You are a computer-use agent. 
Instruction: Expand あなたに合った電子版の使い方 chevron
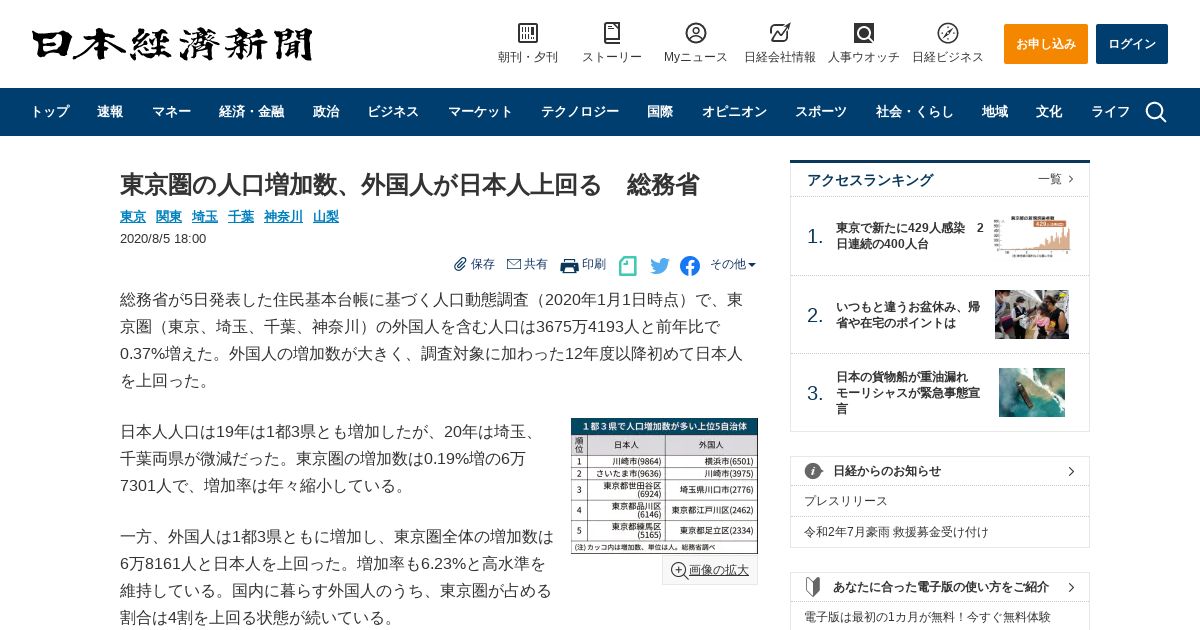pos(1071,587)
